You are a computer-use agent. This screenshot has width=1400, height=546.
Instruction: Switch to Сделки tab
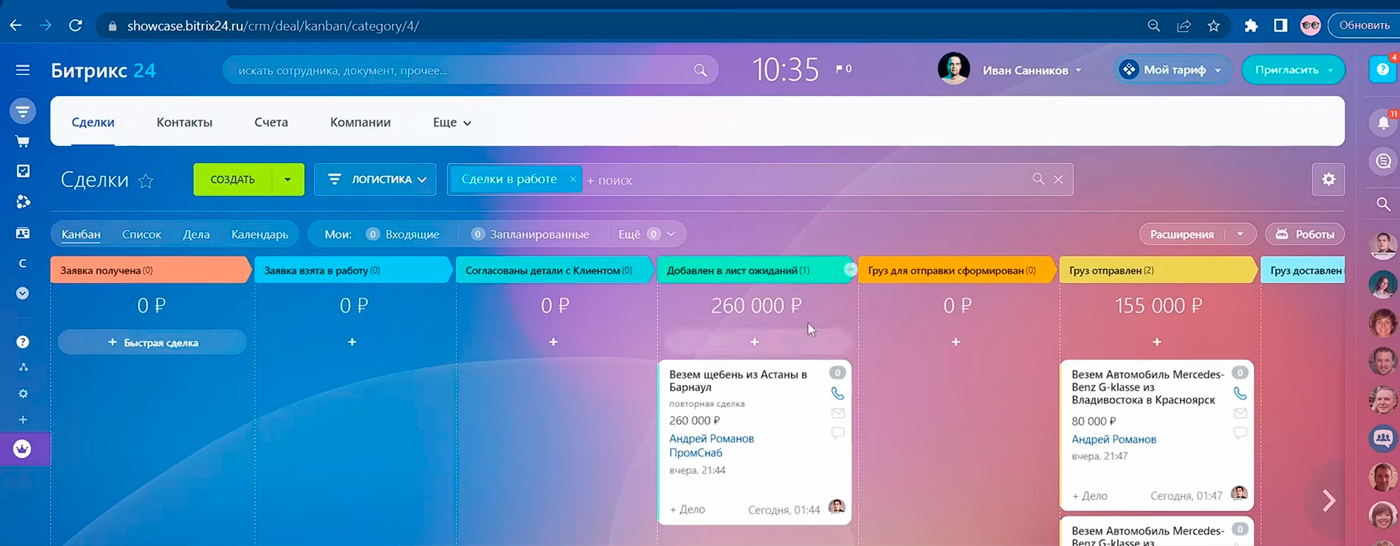click(93, 123)
